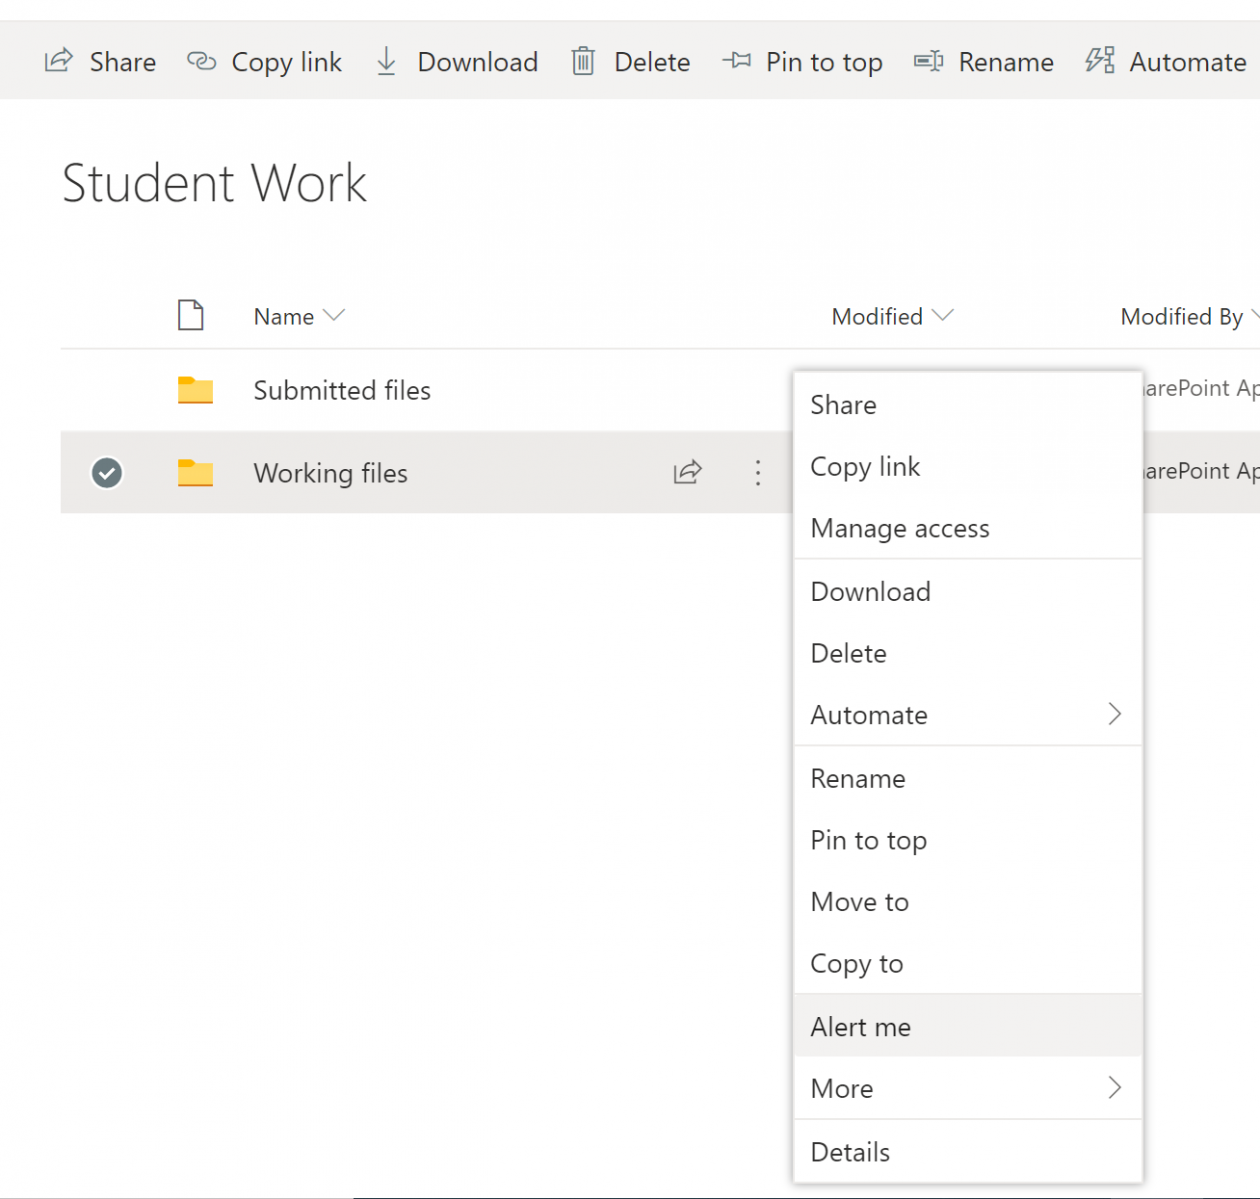Click the Automate flow icon in toolbar
The image size is (1260, 1199).
(1100, 60)
